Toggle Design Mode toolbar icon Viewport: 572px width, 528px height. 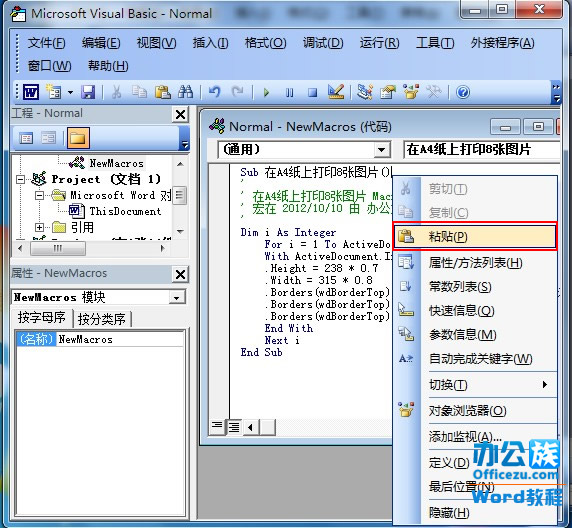click(336, 92)
